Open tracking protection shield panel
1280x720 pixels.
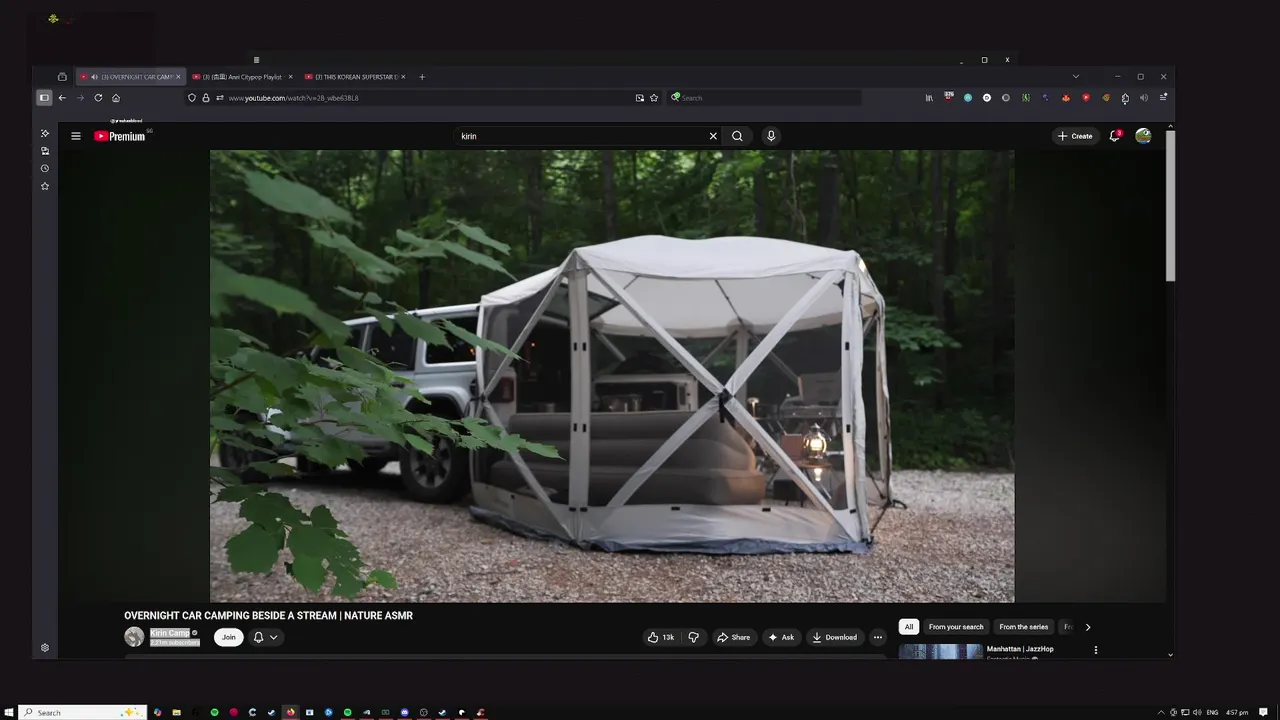(x=192, y=98)
